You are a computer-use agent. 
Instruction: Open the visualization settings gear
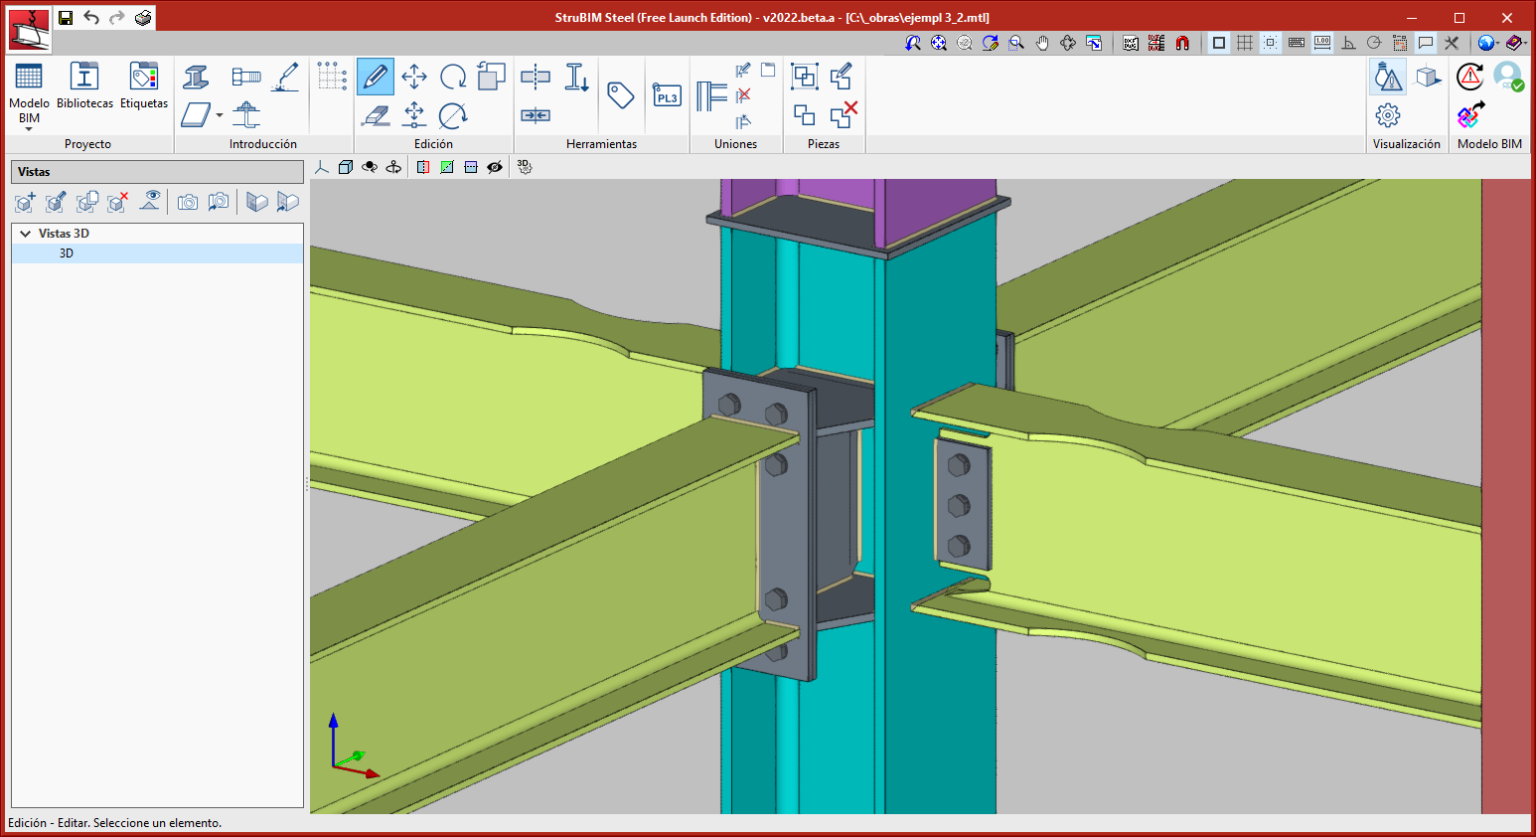1387,115
